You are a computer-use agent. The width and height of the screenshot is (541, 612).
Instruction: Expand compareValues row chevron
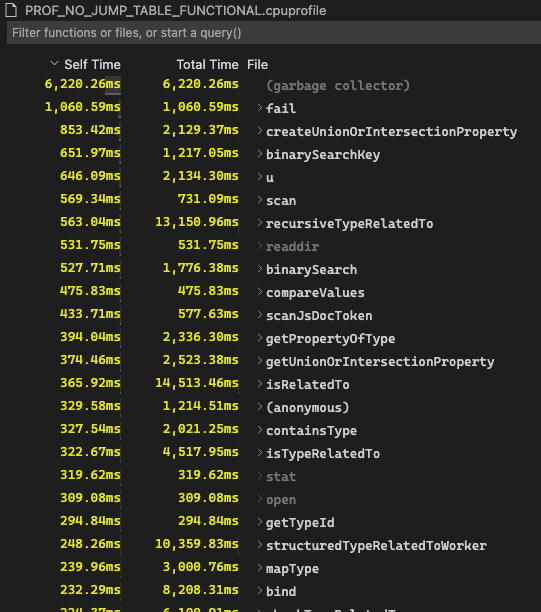click(x=260, y=292)
